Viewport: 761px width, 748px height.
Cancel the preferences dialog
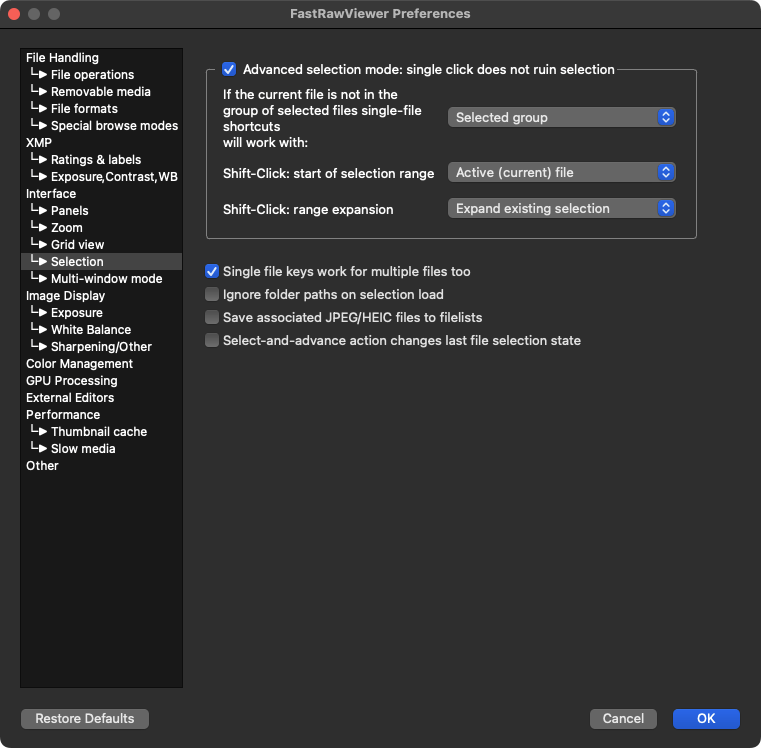(x=623, y=719)
